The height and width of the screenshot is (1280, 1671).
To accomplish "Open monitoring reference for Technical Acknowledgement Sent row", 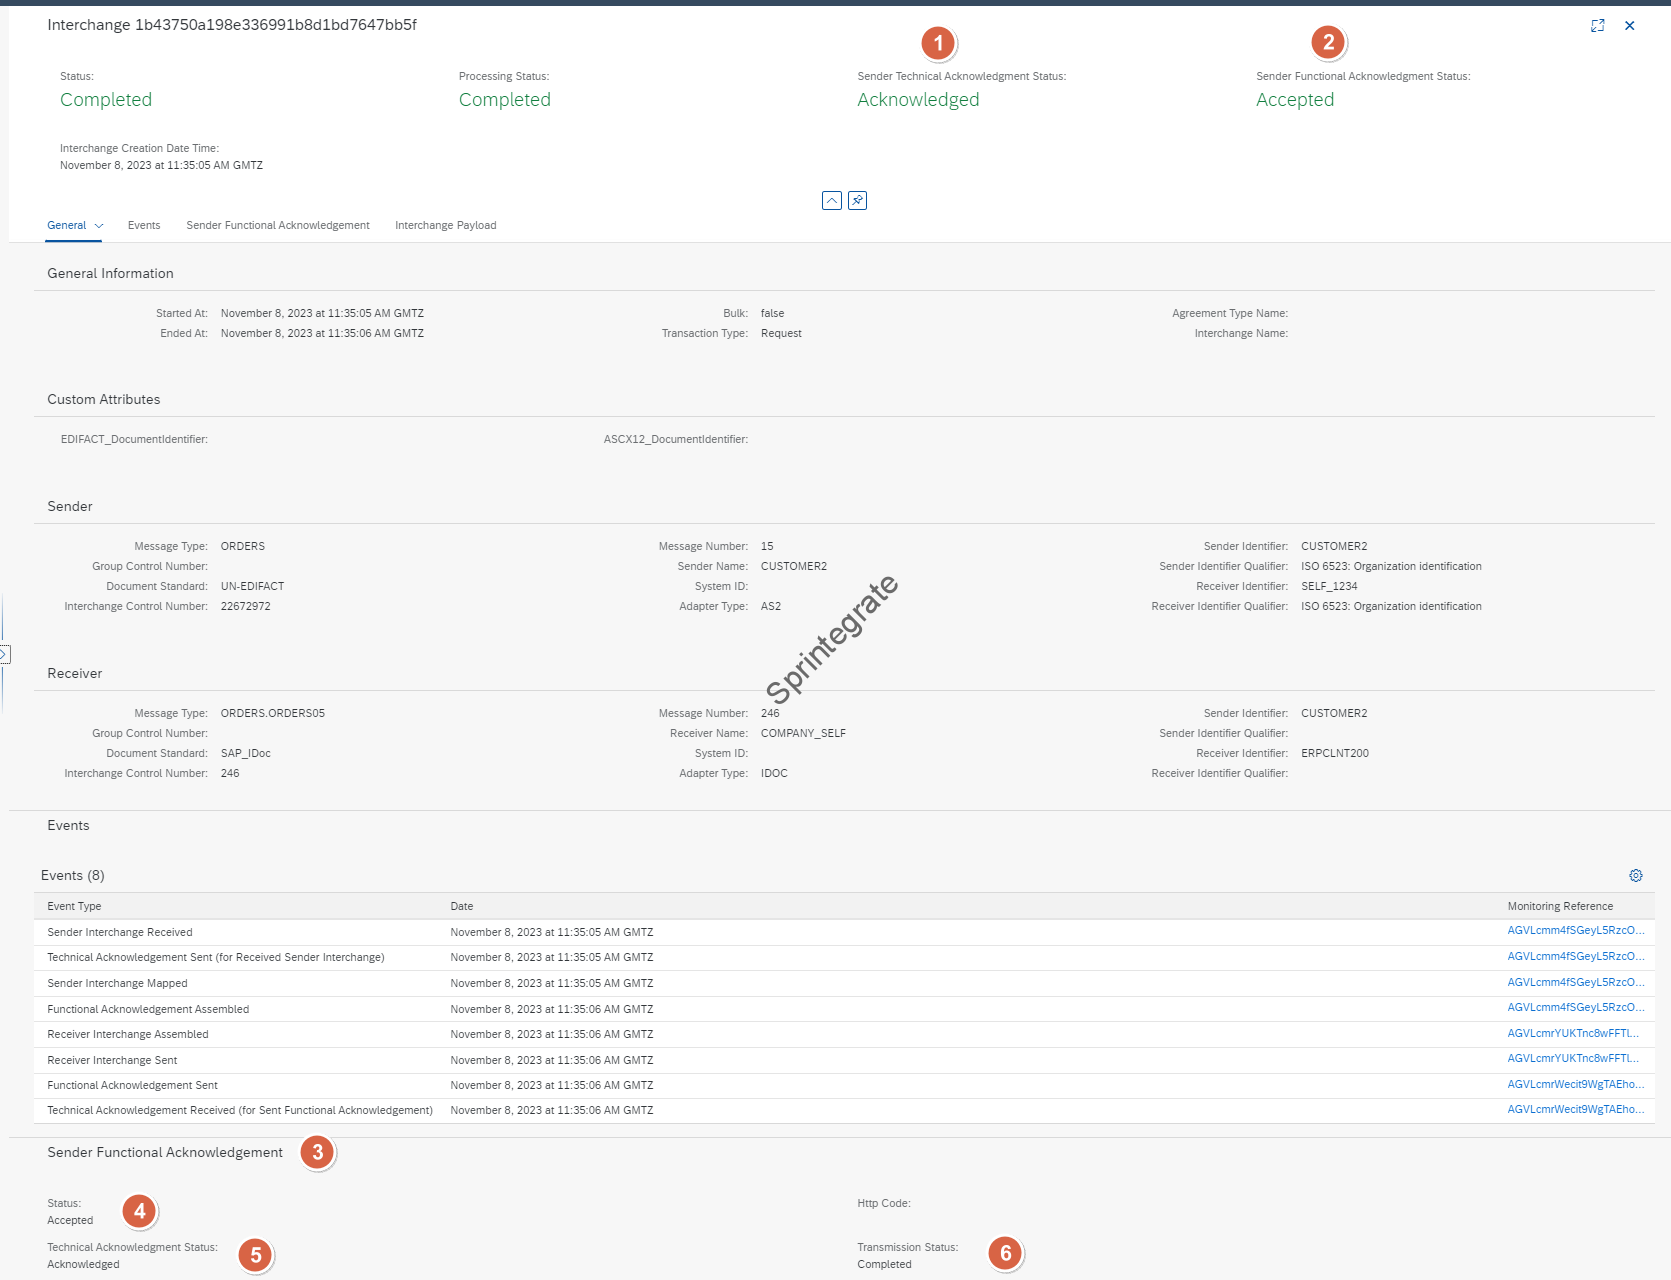I will coord(1575,957).
